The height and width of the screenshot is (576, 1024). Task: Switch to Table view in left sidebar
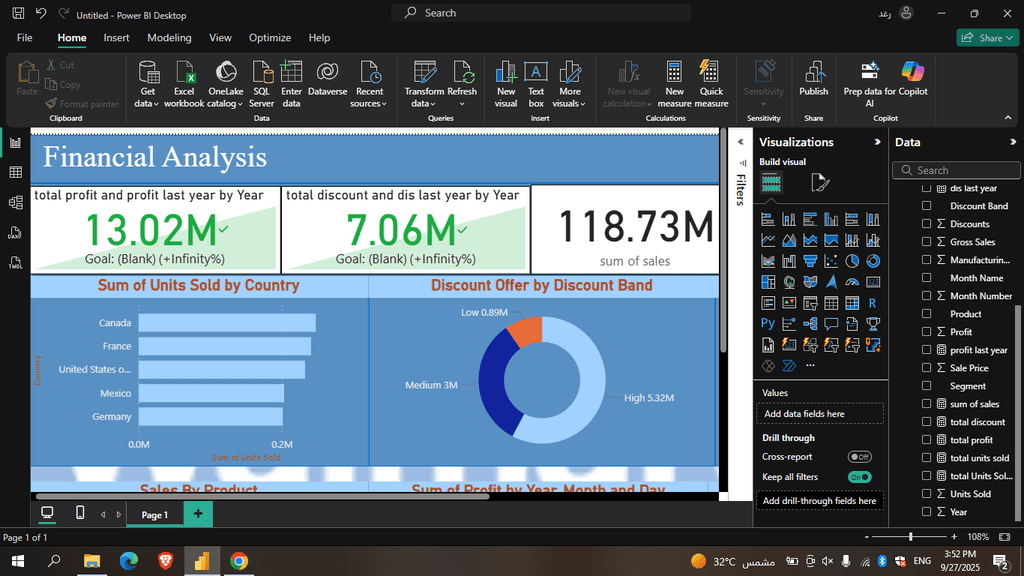point(15,173)
